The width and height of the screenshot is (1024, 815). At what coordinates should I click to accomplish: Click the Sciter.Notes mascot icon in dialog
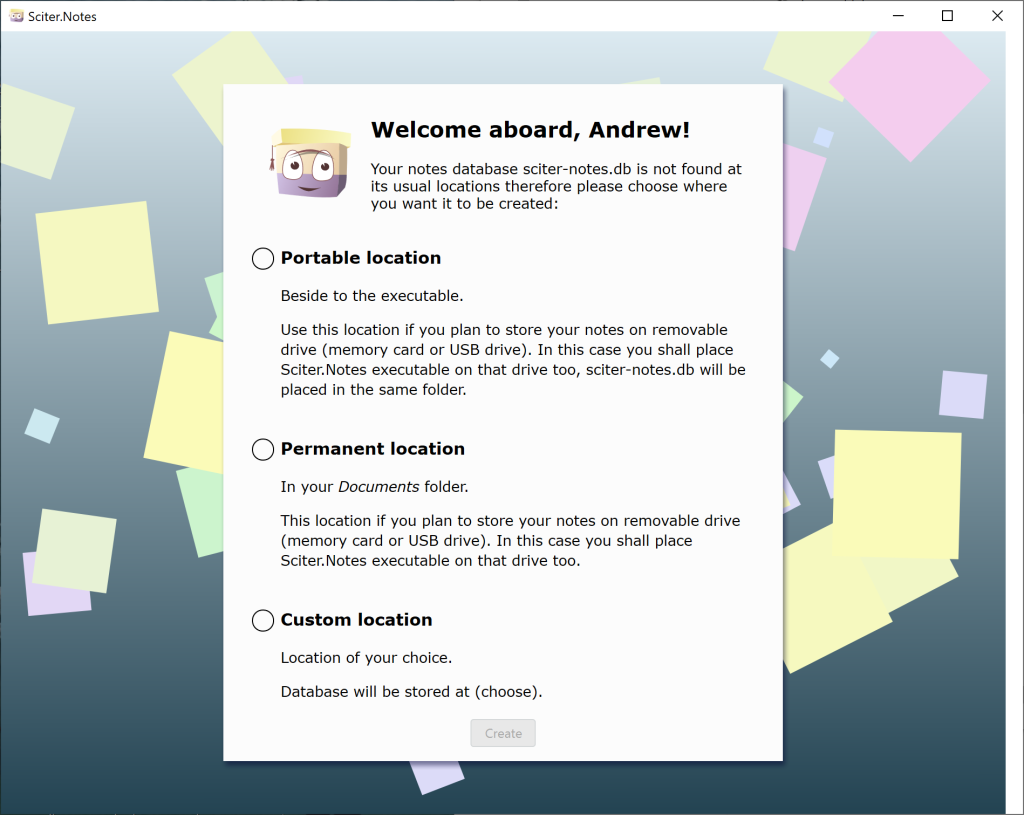311,163
